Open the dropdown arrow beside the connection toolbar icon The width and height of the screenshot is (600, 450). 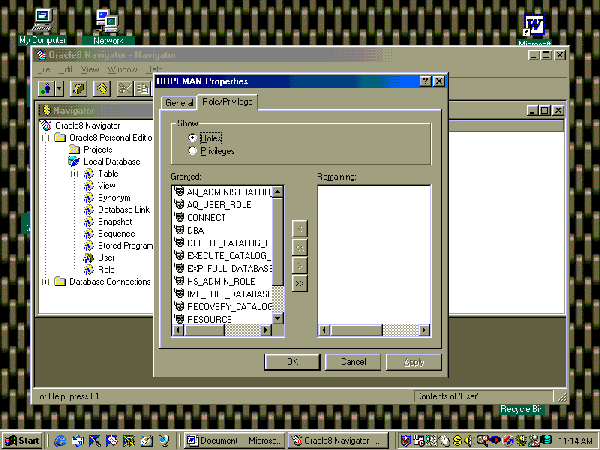tap(59, 89)
